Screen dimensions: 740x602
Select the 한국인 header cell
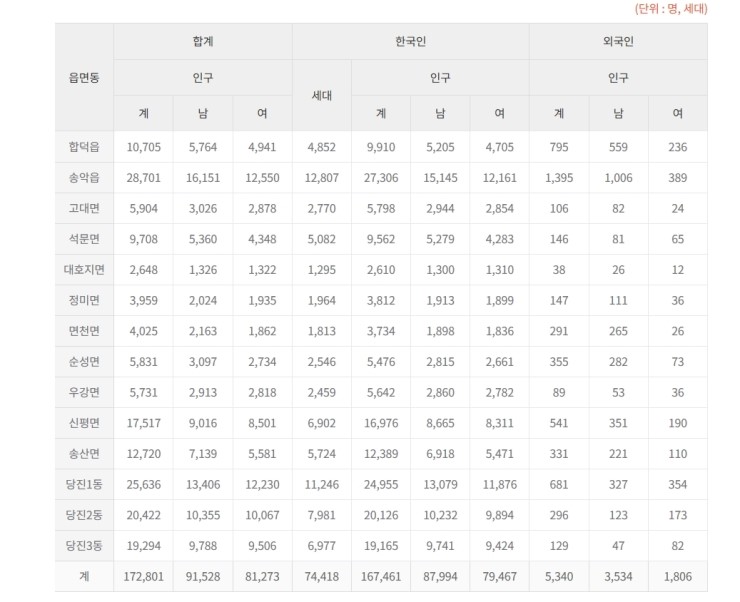coord(411,42)
